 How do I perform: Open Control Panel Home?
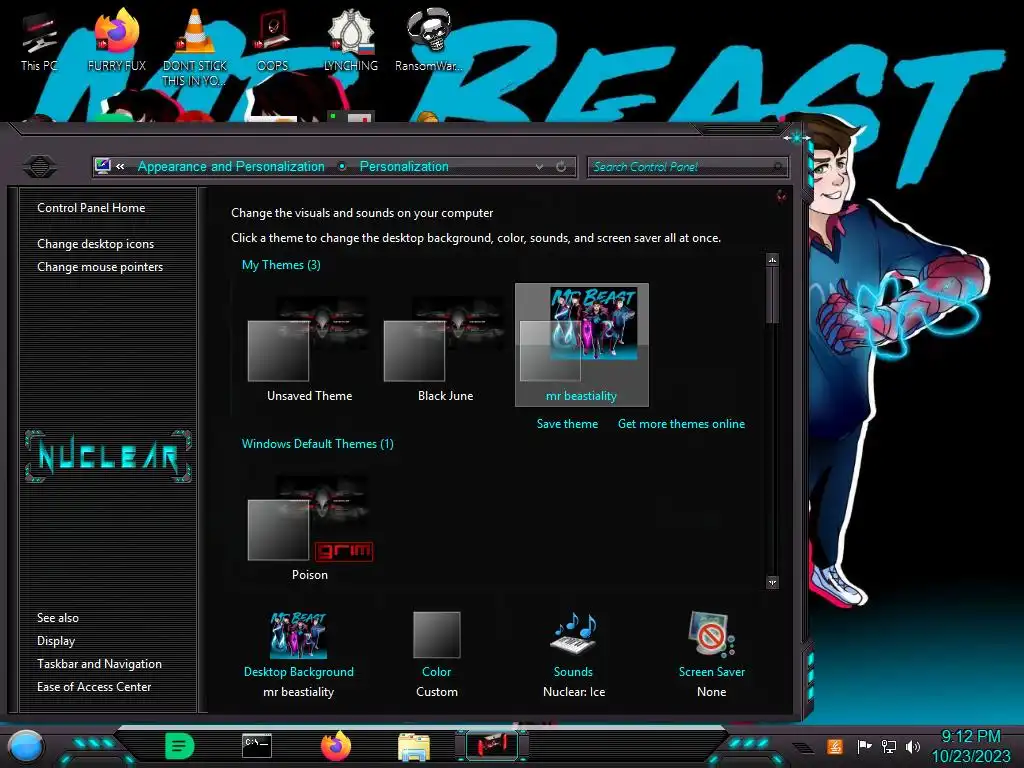pos(91,208)
